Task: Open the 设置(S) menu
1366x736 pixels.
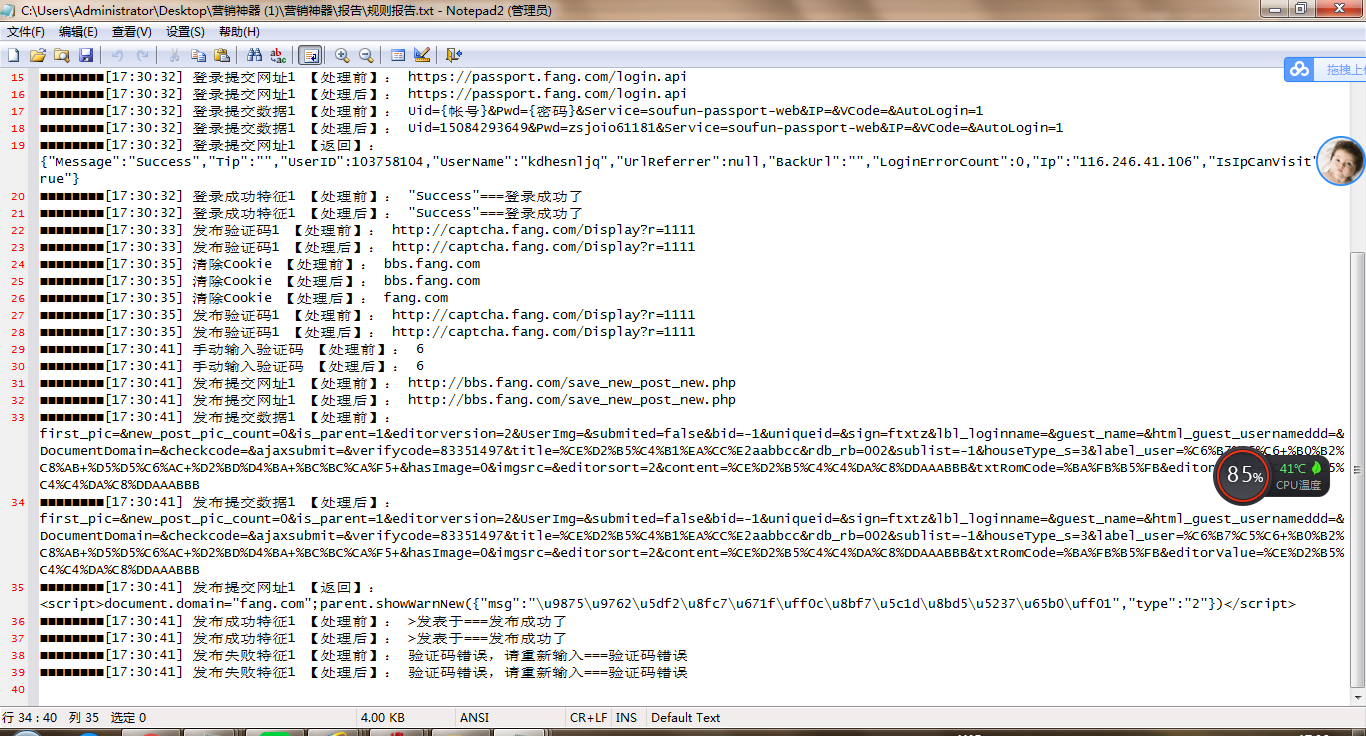Action: tap(185, 32)
